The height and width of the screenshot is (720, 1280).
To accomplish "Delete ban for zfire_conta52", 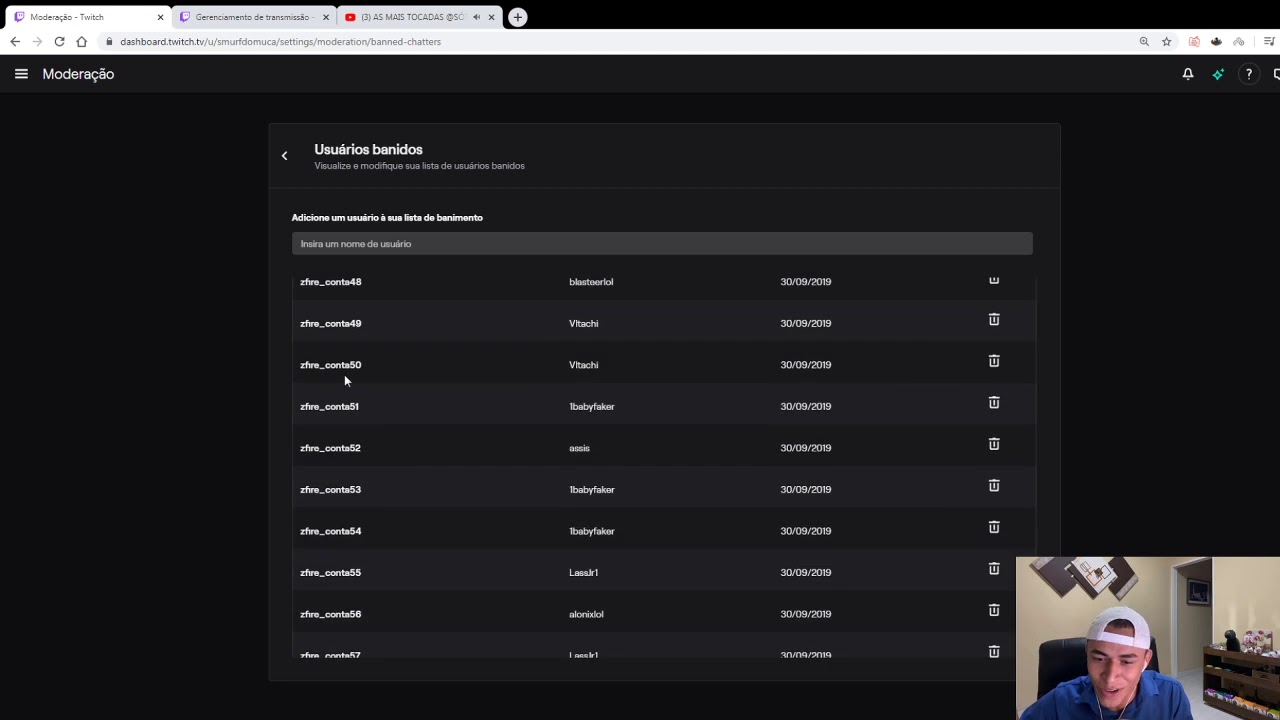I will tap(994, 444).
